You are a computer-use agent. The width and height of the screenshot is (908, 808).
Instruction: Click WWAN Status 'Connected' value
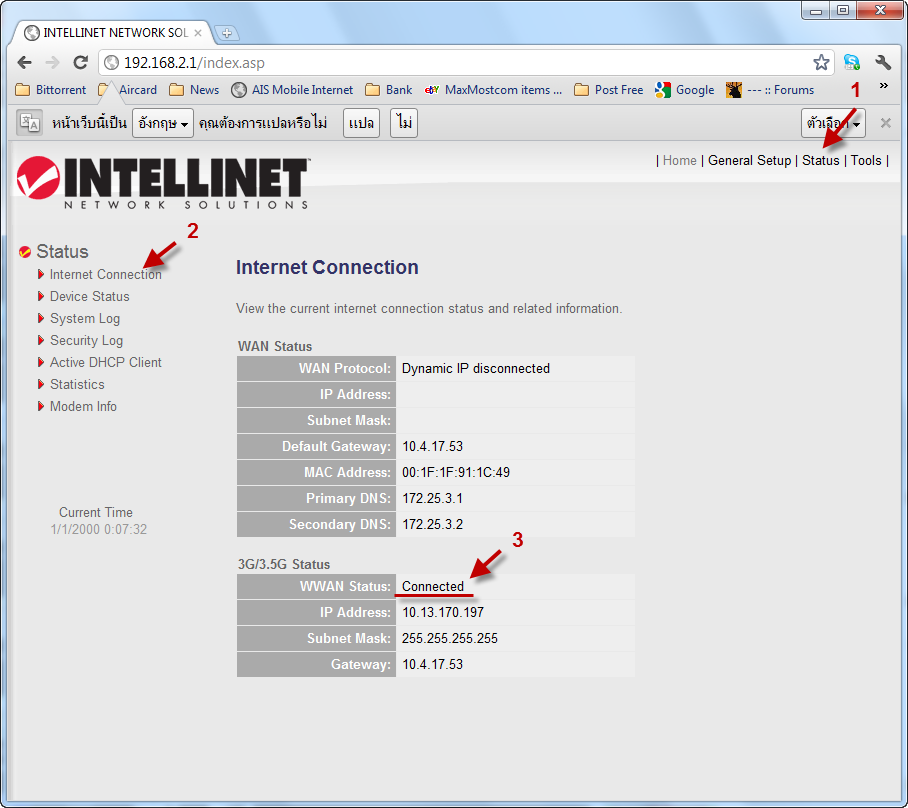click(x=433, y=587)
